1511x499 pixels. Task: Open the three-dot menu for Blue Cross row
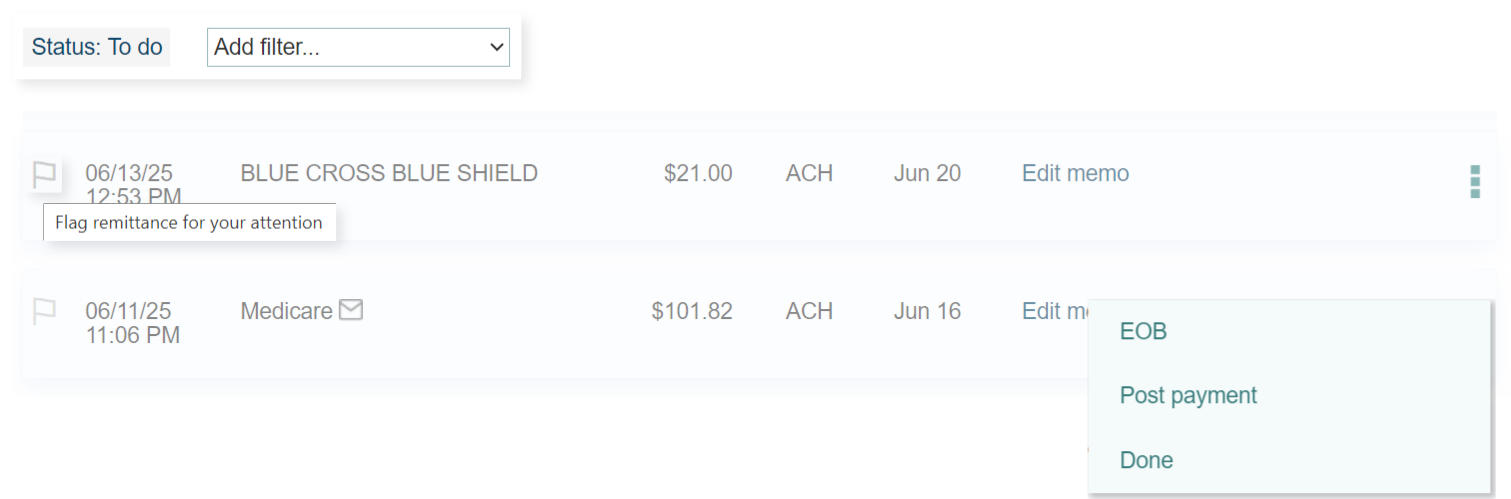pyautogui.click(x=1474, y=182)
